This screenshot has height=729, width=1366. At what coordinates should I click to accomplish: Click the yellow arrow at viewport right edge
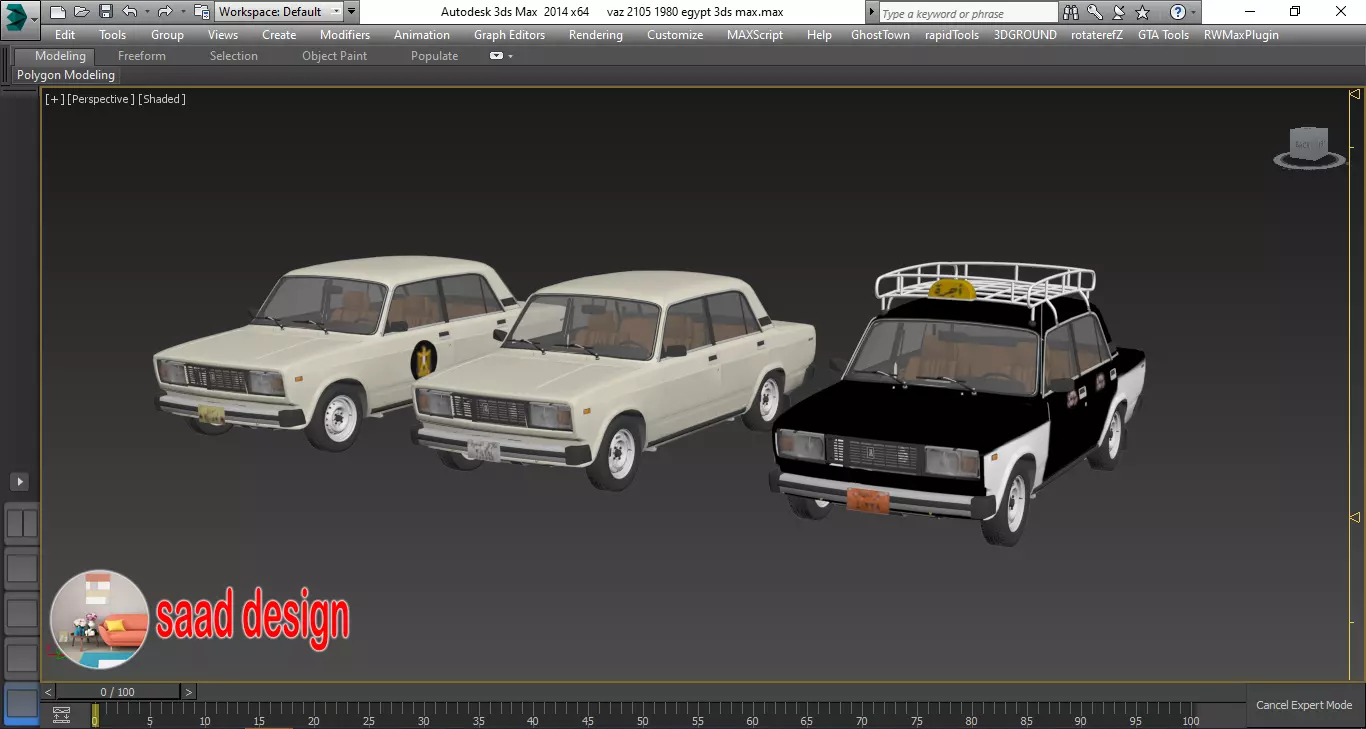tap(1355, 517)
